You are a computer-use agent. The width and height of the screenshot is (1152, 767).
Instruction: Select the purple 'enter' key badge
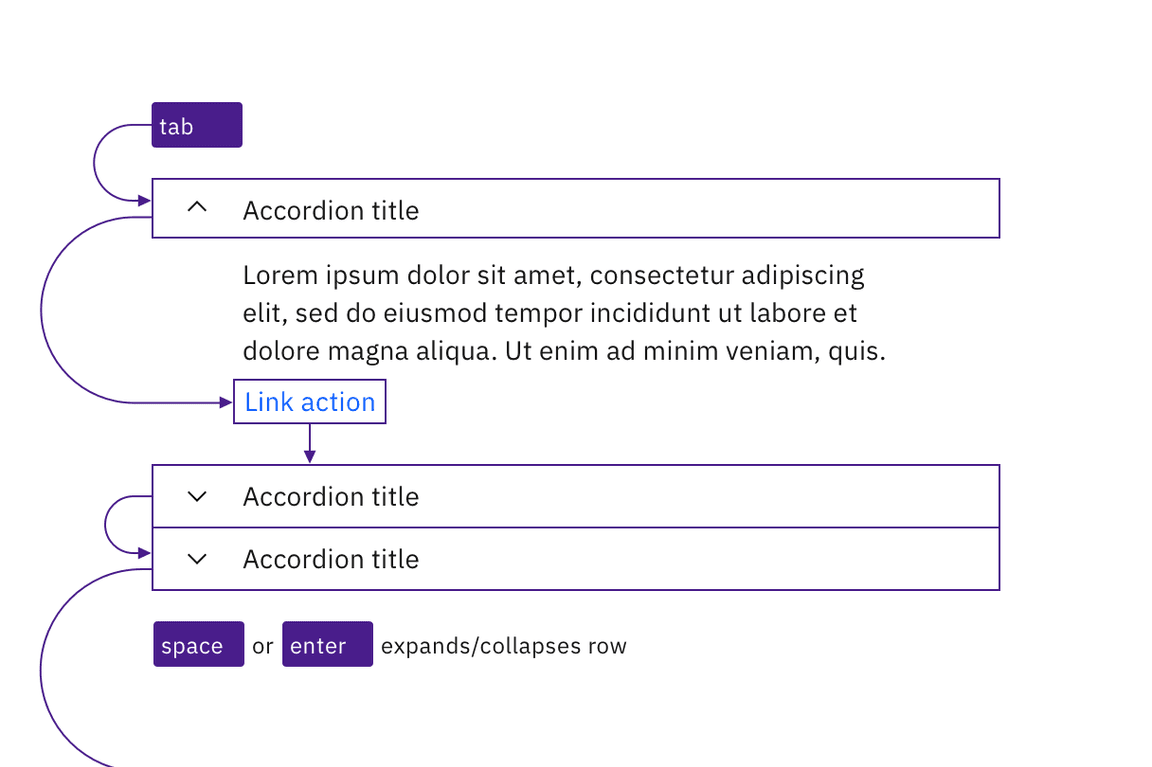[x=327, y=645]
